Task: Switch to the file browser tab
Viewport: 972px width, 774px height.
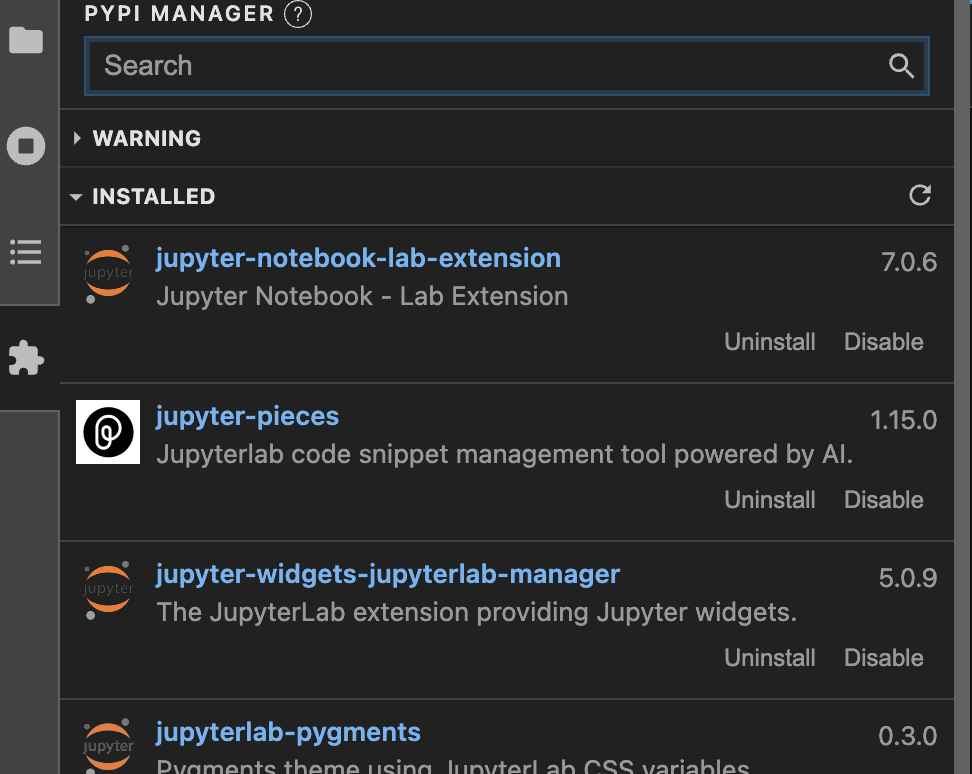Action: click(x=25, y=40)
